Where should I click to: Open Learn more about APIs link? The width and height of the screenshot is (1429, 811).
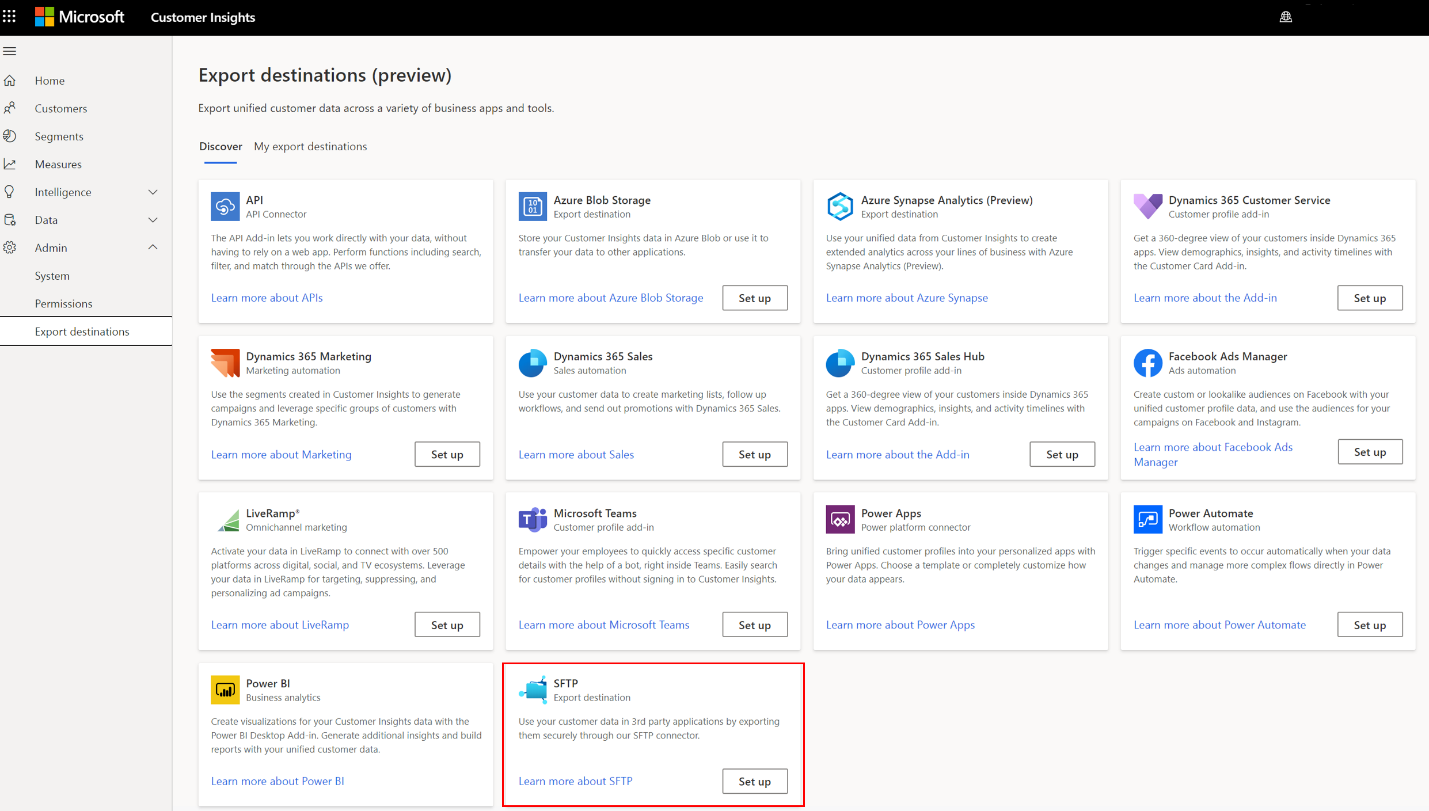coord(267,298)
